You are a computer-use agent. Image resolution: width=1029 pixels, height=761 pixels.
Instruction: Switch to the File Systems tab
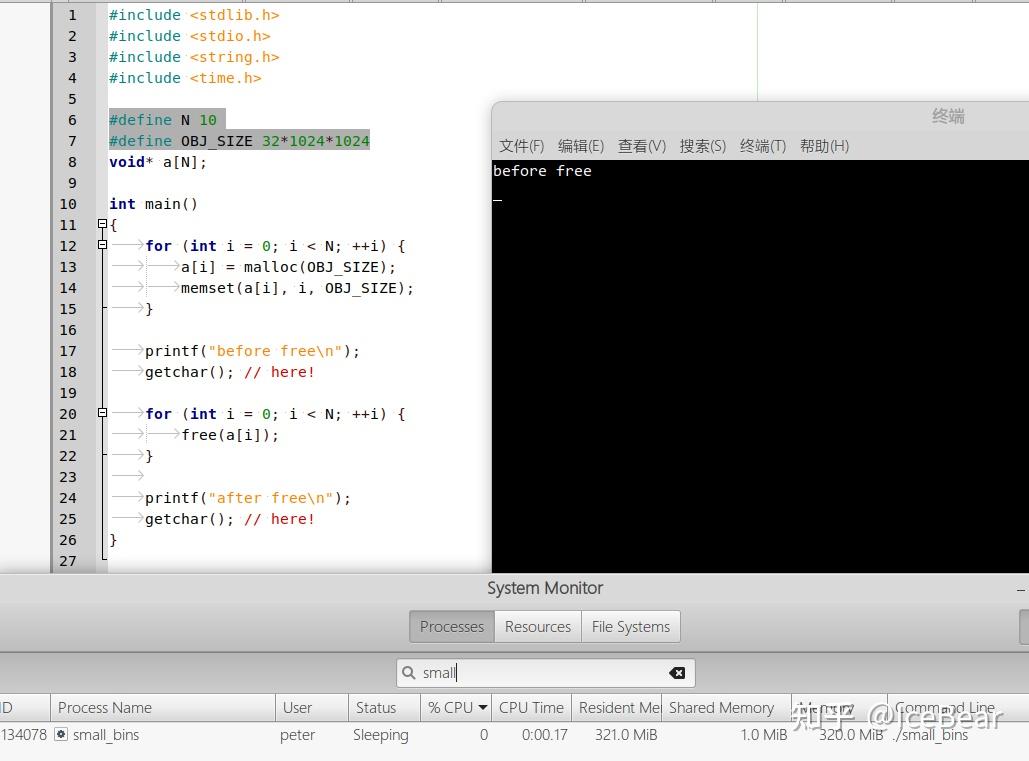coord(631,627)
